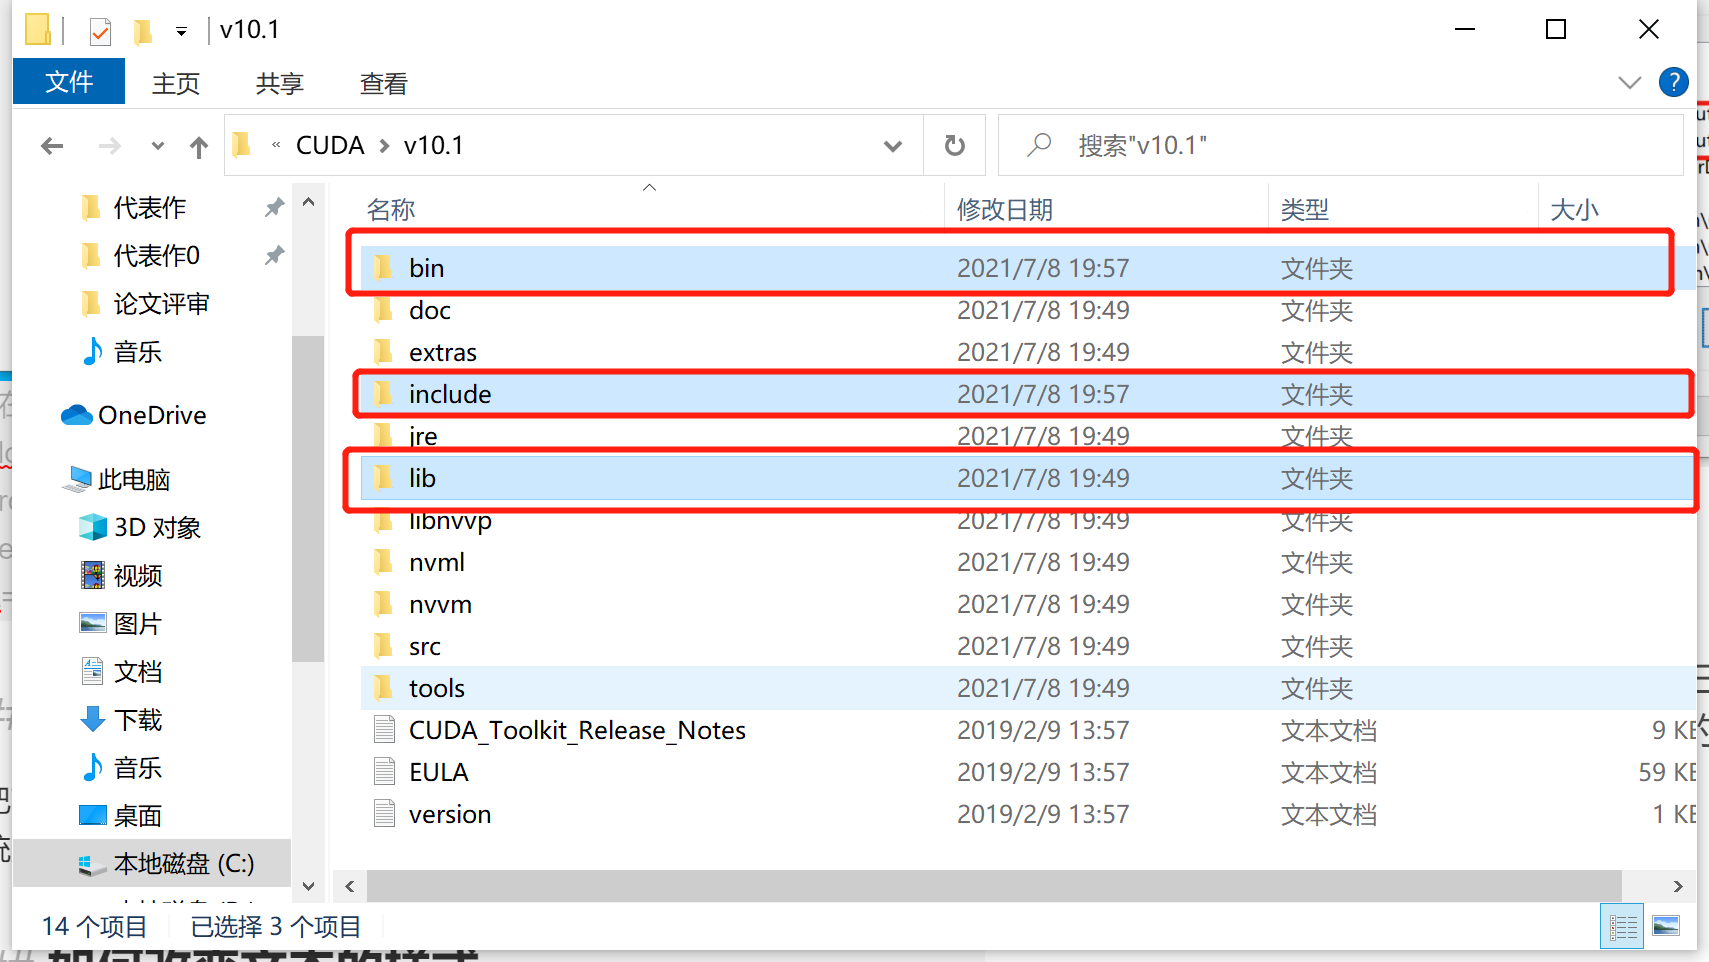The width and height of the screenshot is (1709, 962).
Task: Click the Forward navigation arrow
Action: pos(109,147)
